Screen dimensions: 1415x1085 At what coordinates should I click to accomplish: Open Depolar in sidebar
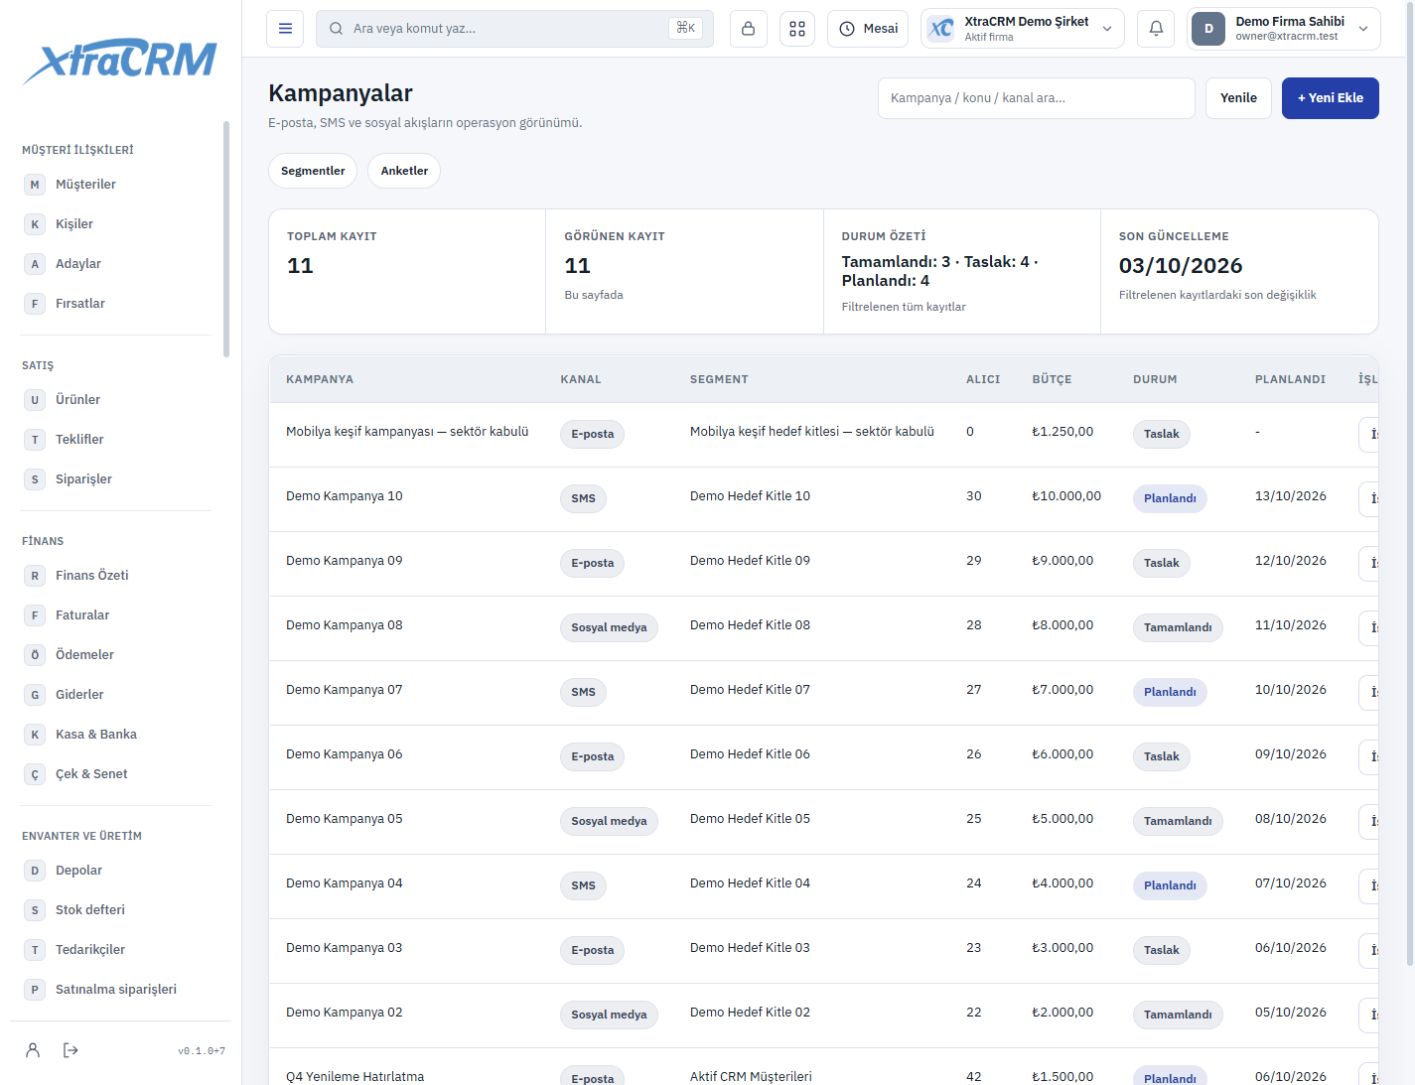click(116, 870)
